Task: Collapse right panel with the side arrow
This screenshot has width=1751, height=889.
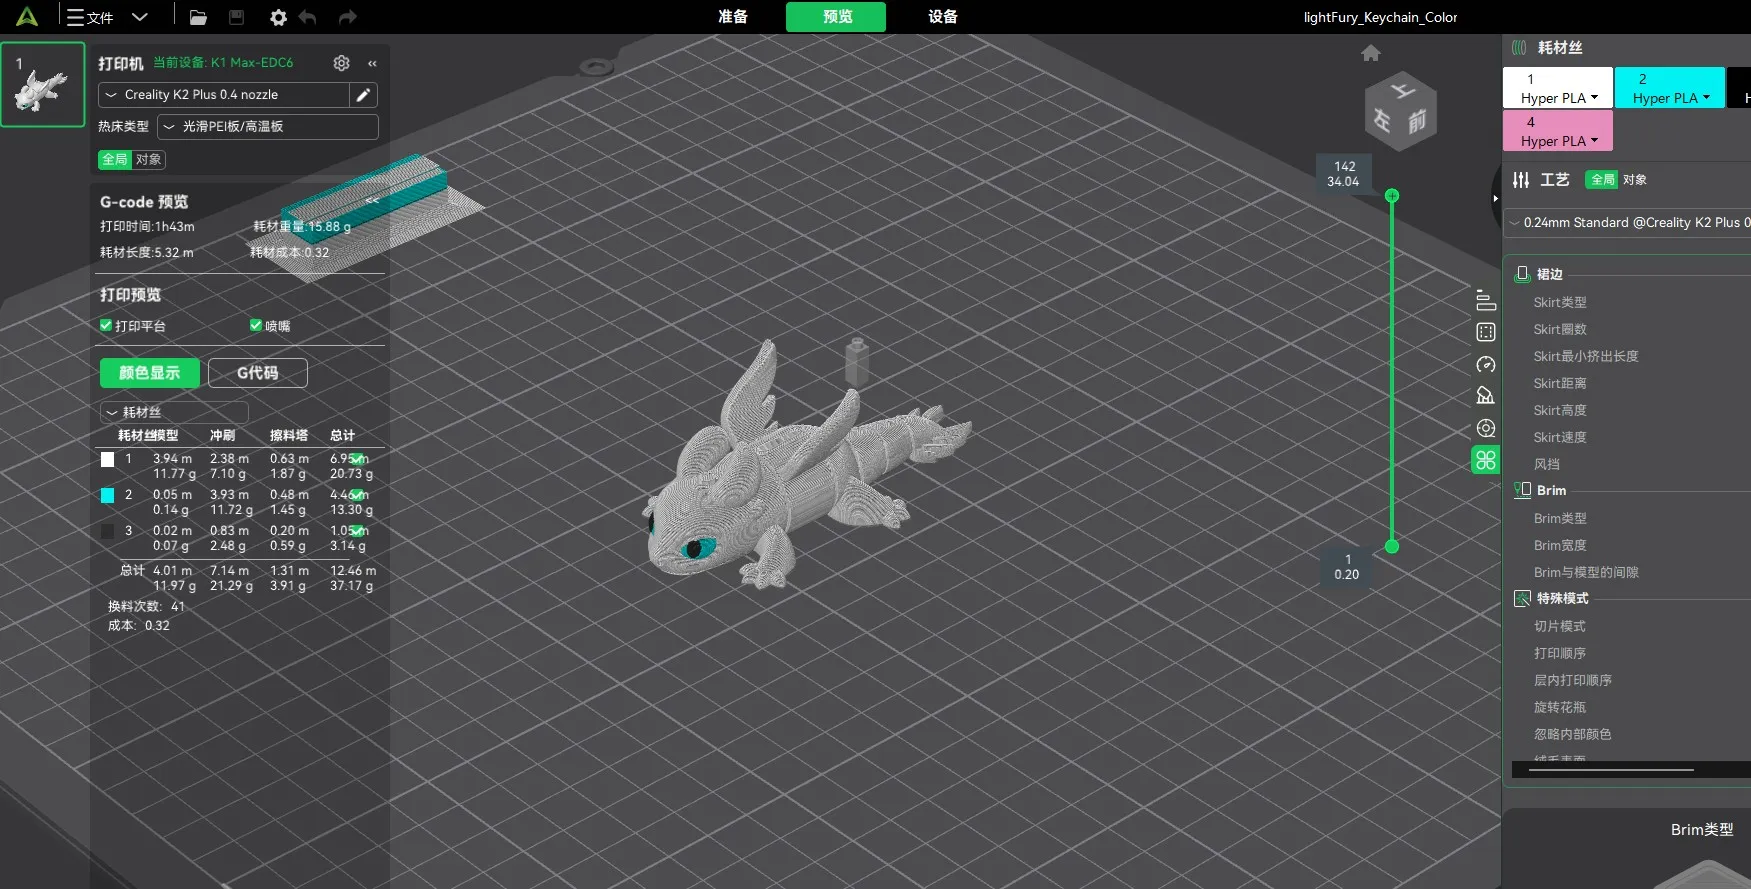Action: 1496,198
